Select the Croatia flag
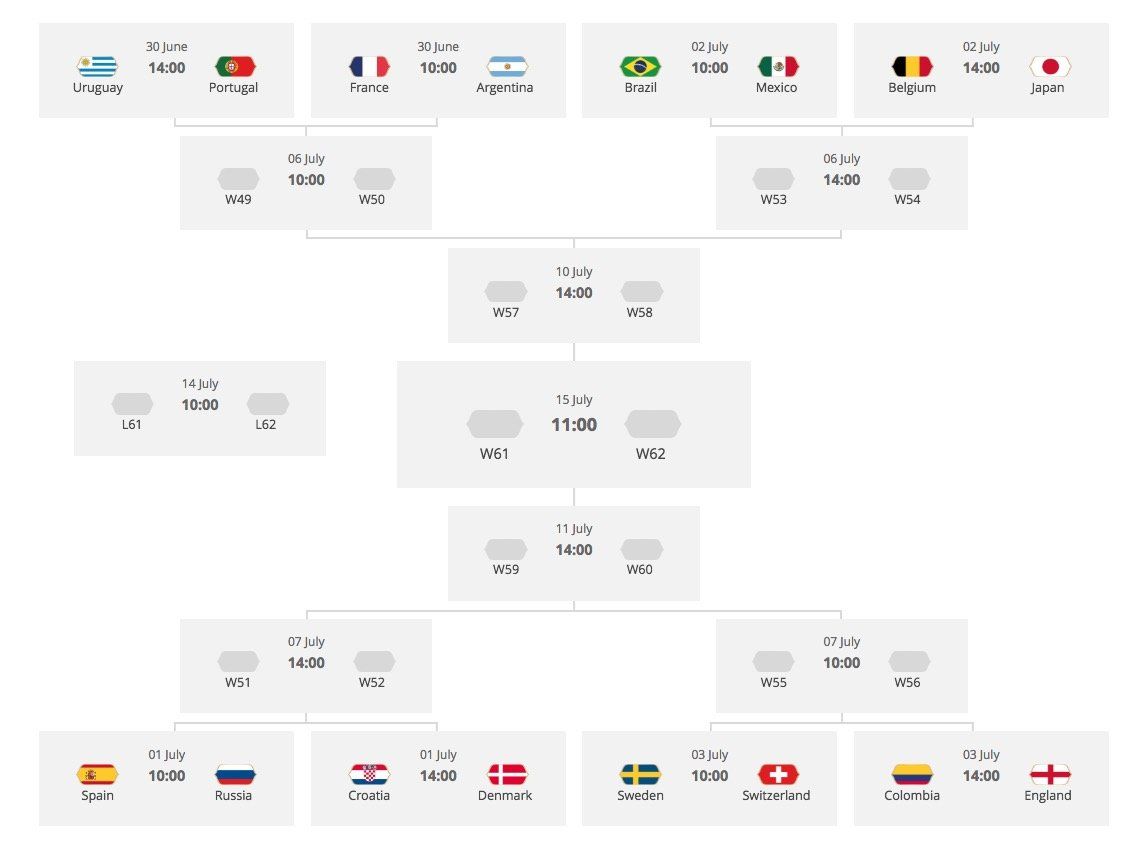Image resolution: width=1147 pixels, height=855 pixels. click(x=369, y=774)
